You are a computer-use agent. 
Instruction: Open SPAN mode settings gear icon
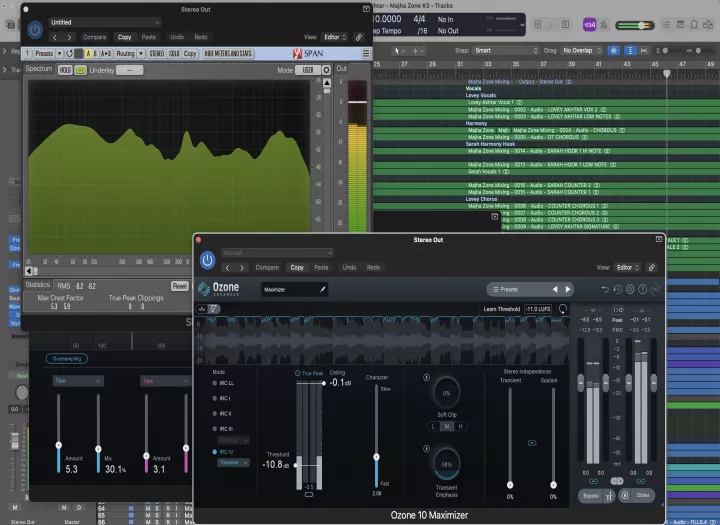[x=326, y=70]
